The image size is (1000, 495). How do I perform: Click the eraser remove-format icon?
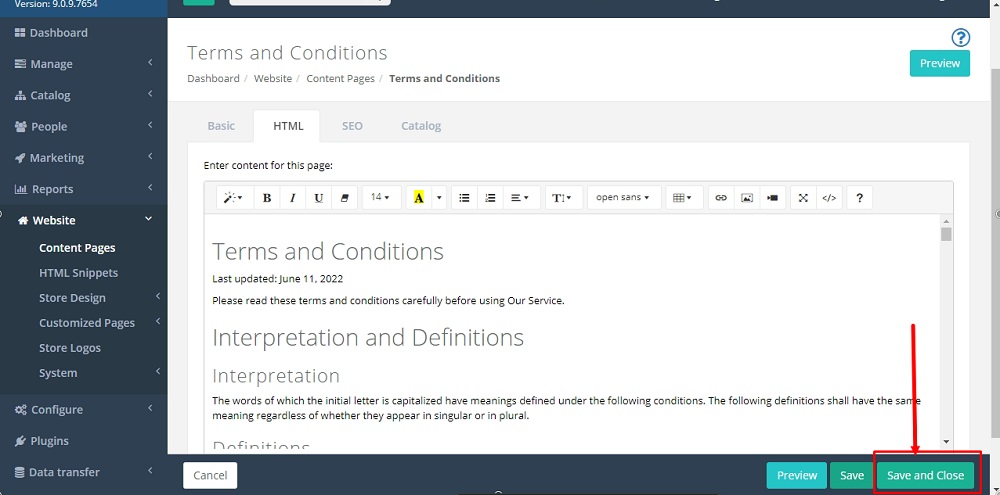click(x=344, y=198)
